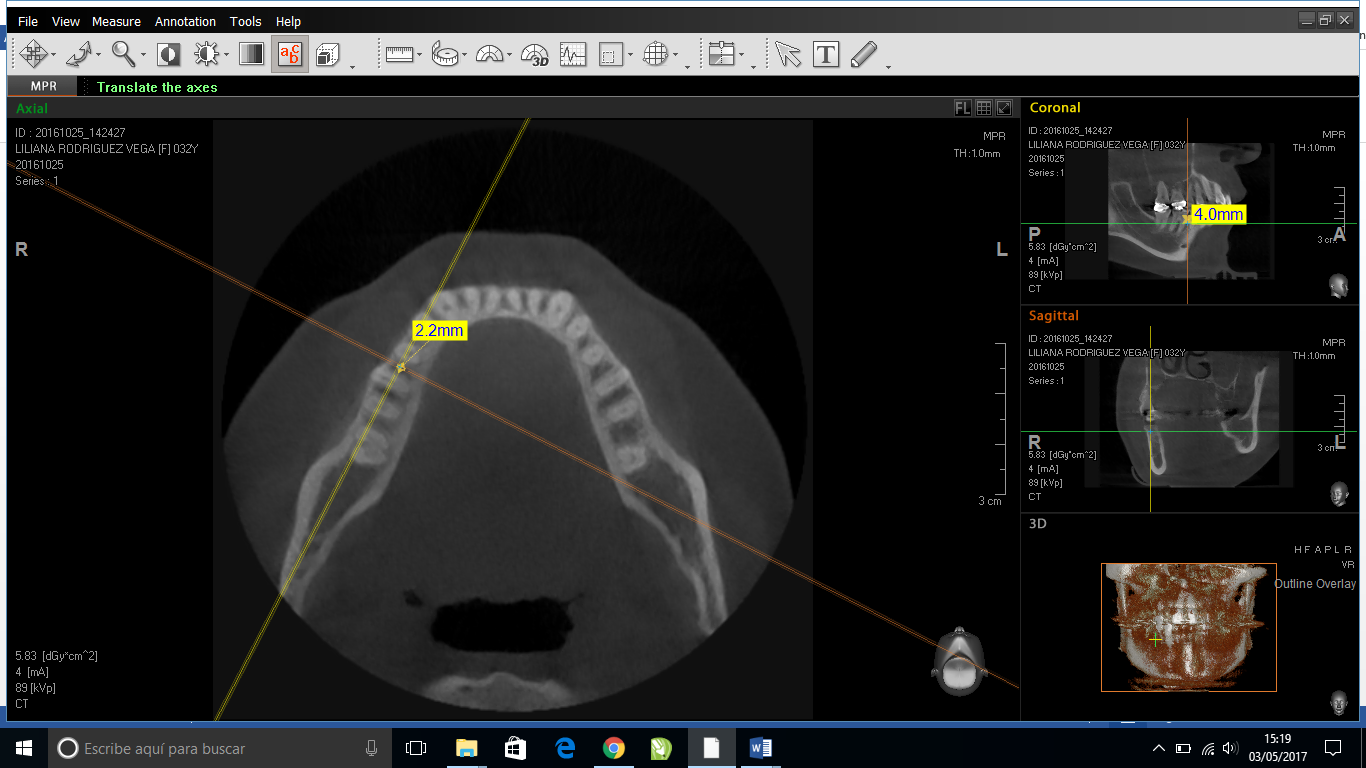Screen dimensions: 1366x768
Task: Expand the dropdown arrow beside ruler tool
Action: [x=420, y=56]
